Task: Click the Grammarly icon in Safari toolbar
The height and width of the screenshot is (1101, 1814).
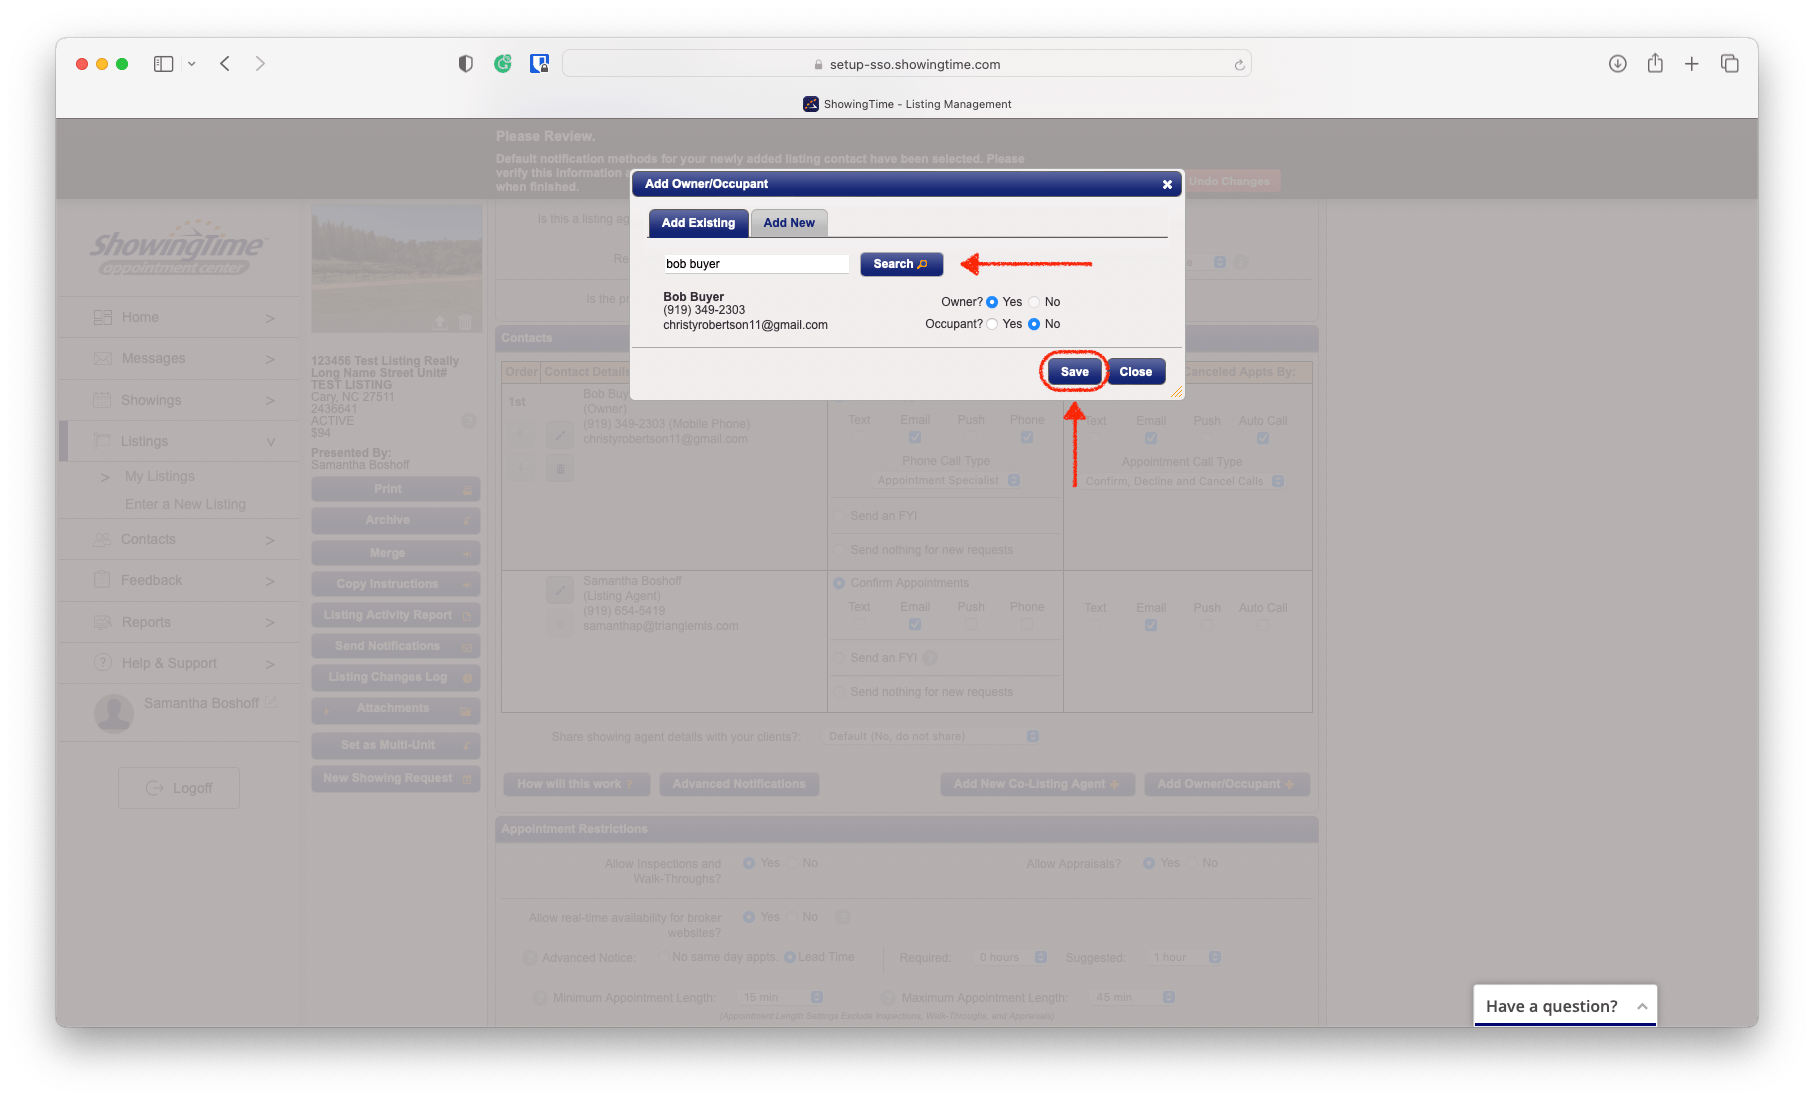Action: (x=504, y=63)
